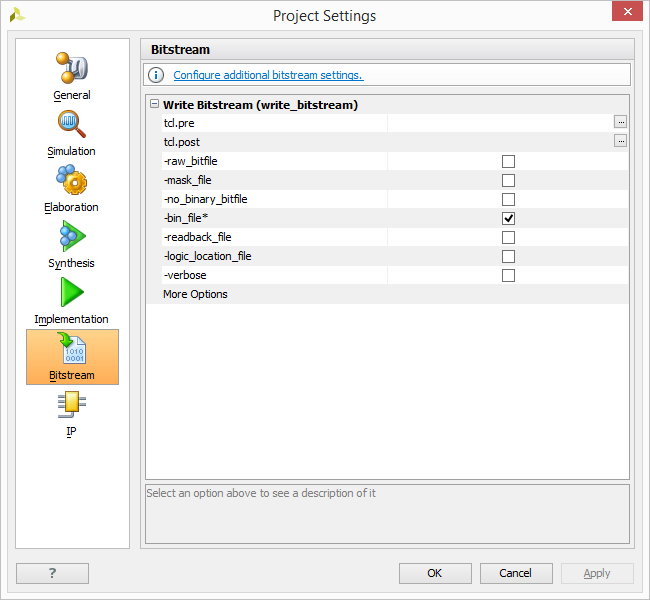Image resolution: width=650 pixels, height=600 pixels.
Task: Click the tcl.post value field
Action: (500, 142)
